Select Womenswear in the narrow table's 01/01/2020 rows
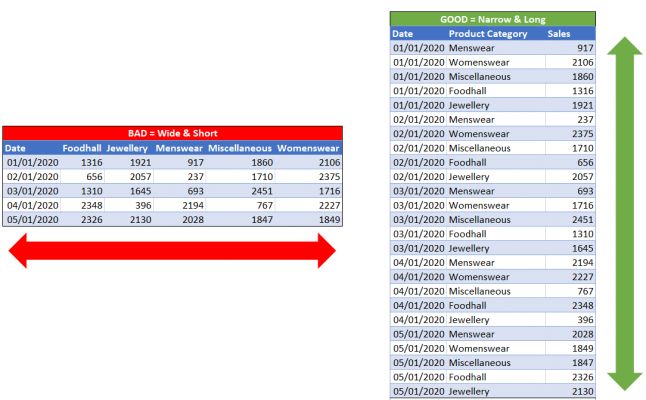Viewport: 646px width, 400px height. click(479, 62)
